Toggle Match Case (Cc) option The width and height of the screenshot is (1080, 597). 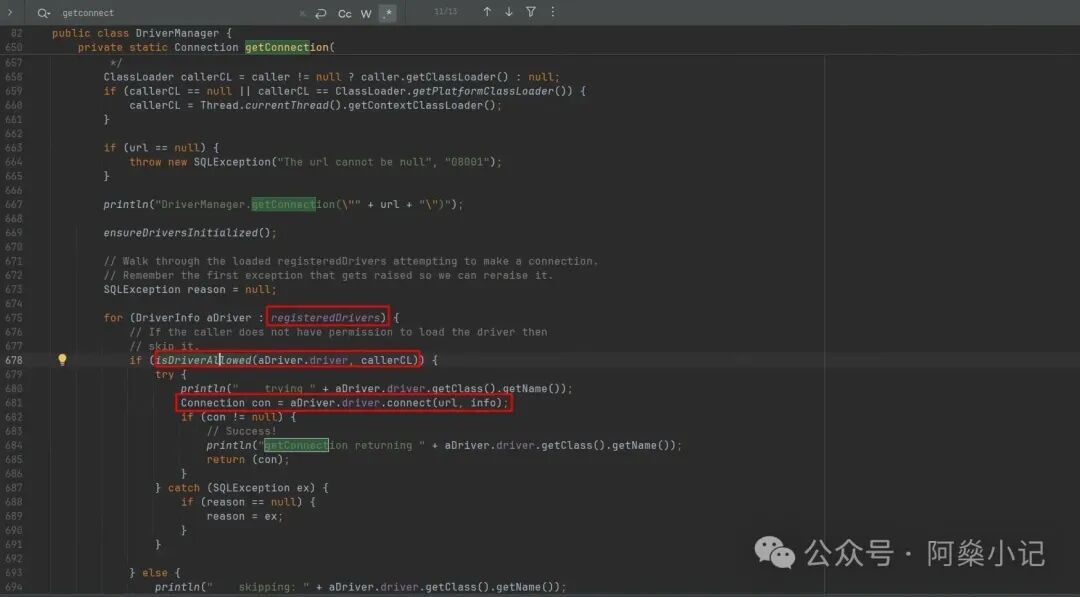tap(344, 13)
